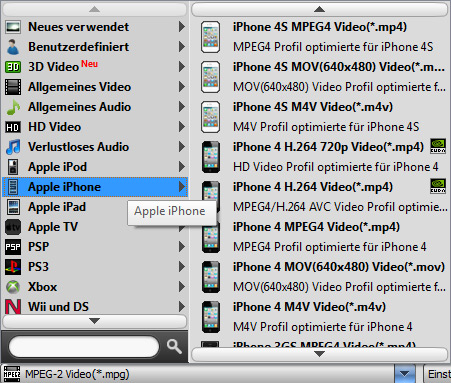Click into the profile search field

(84, 347)
